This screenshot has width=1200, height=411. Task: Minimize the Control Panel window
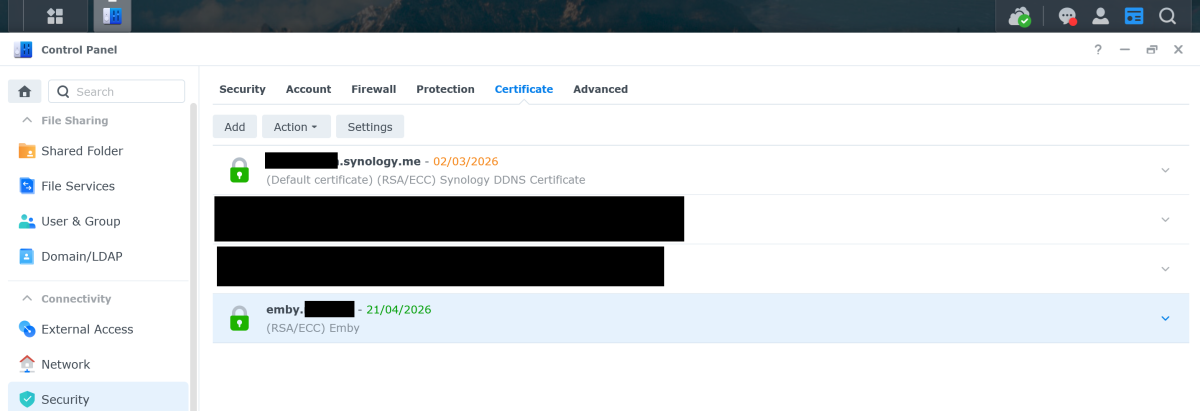(x=1125, y=49)
